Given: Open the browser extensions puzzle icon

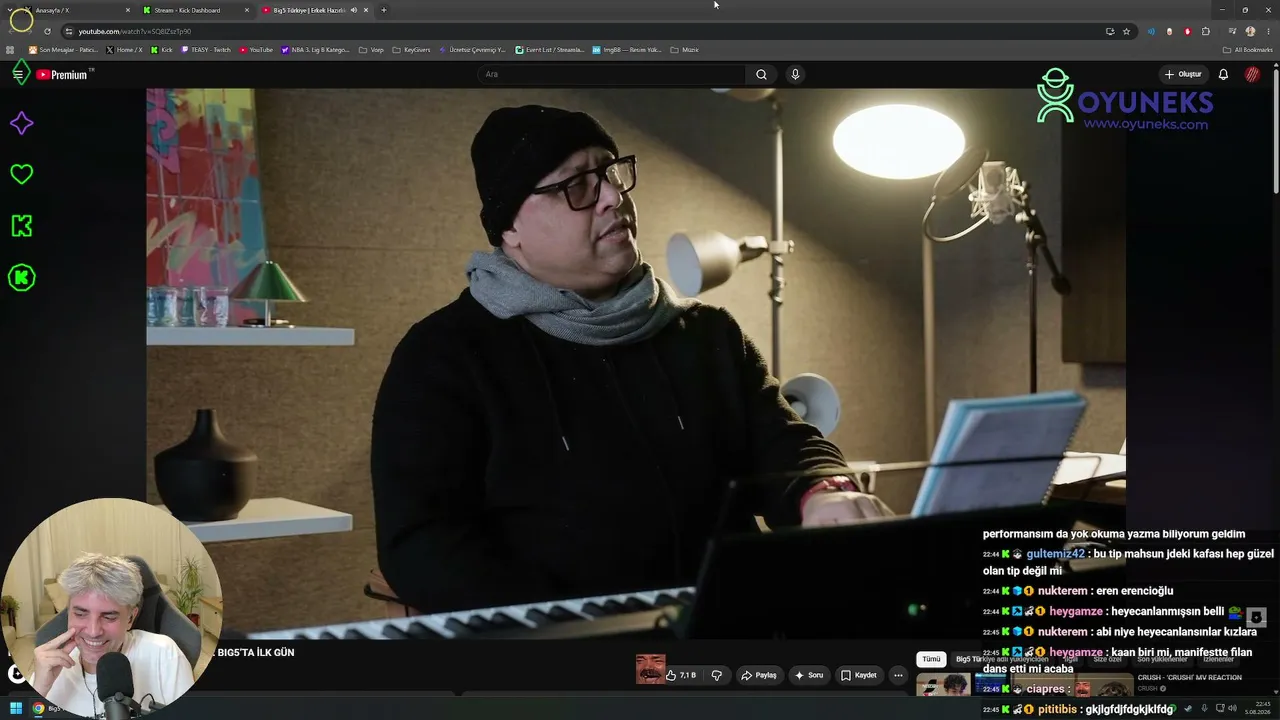Looking at the screenshot, I should [x=1206, y=31].
